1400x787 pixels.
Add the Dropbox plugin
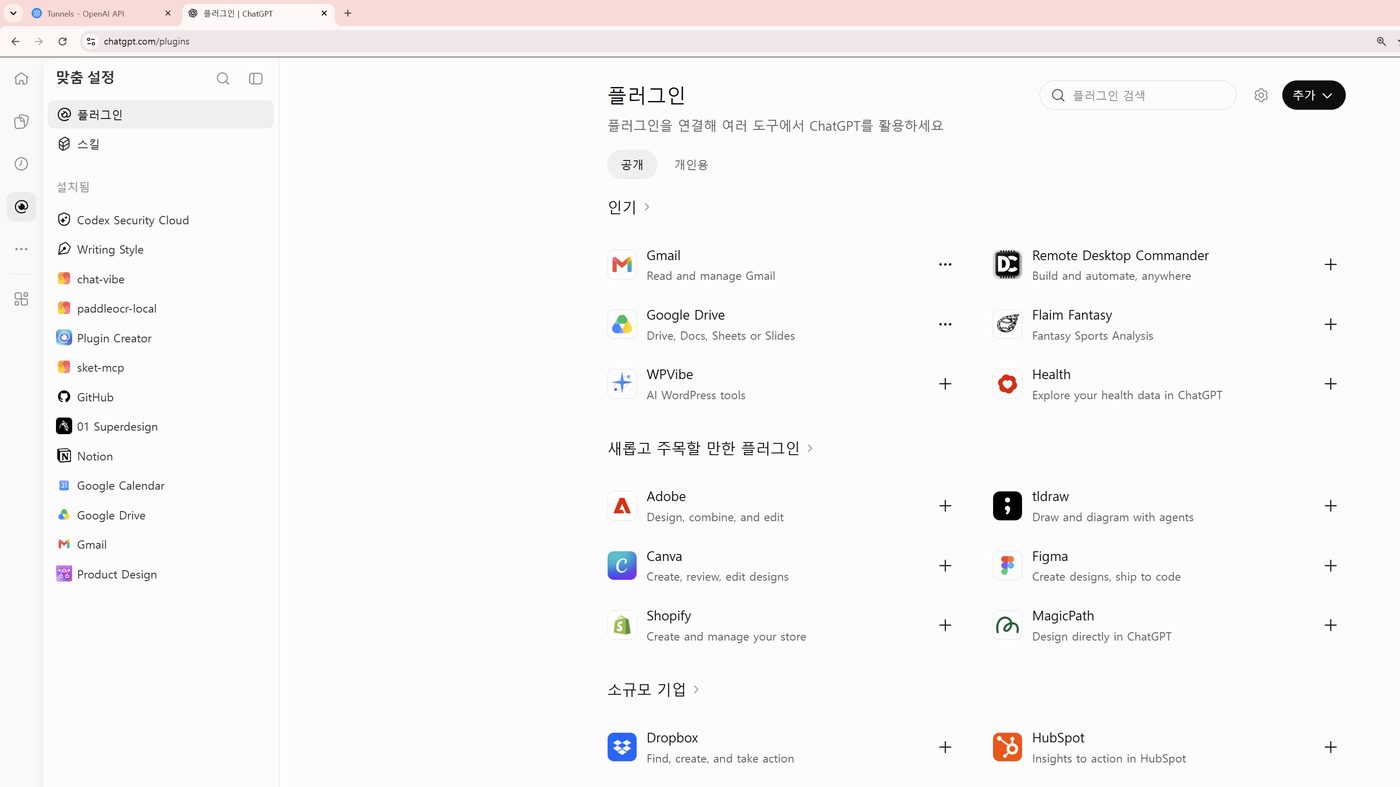pyautogui.click(x=945, y=747)
